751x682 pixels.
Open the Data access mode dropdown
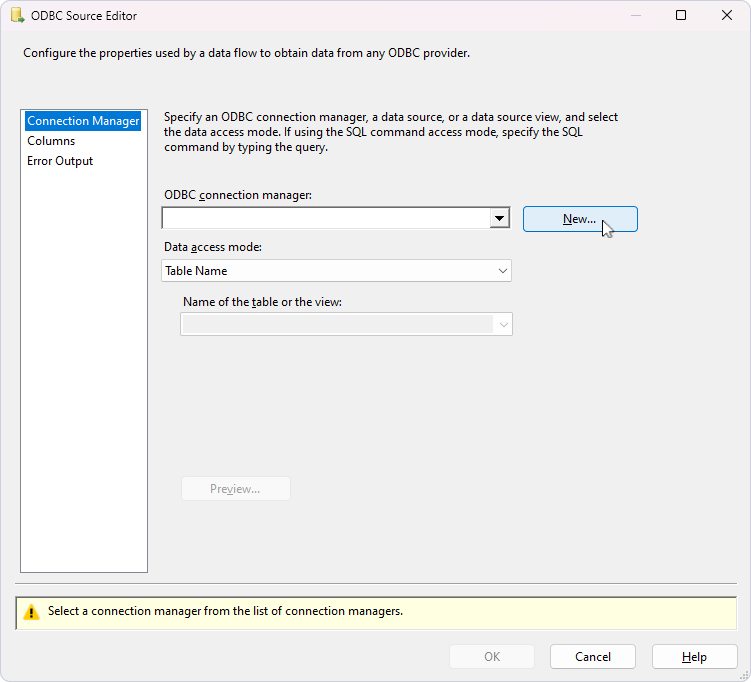point(336,271)
